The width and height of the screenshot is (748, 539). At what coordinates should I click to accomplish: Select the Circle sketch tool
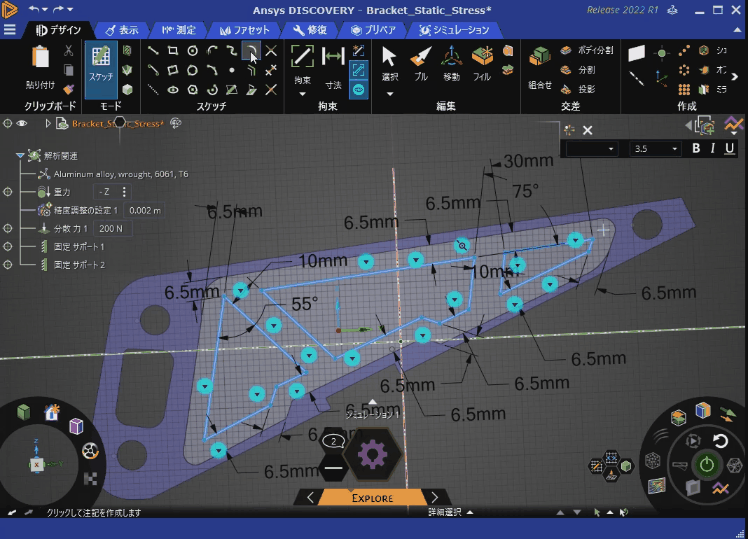[x=192, y=51]
